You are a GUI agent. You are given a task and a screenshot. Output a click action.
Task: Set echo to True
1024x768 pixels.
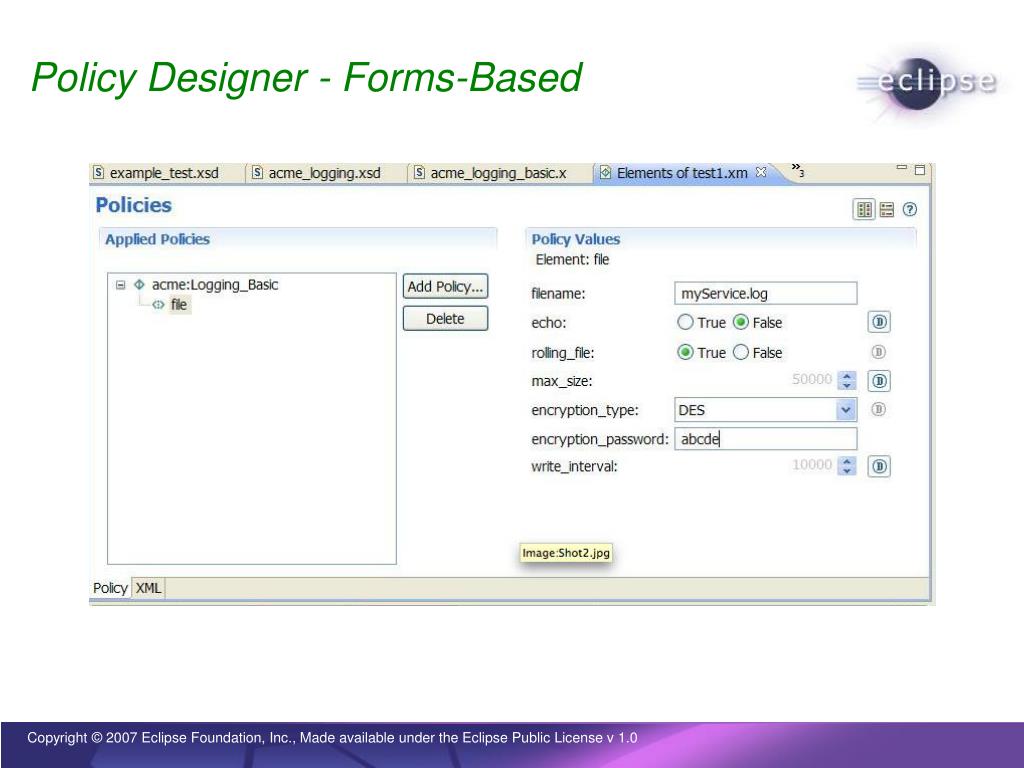(685, 322)
